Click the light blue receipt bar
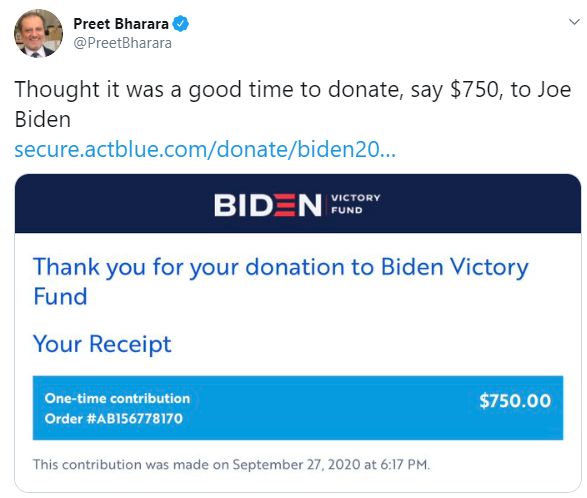The width and height of the screenshot is (587, 498). tap(298, 408)
